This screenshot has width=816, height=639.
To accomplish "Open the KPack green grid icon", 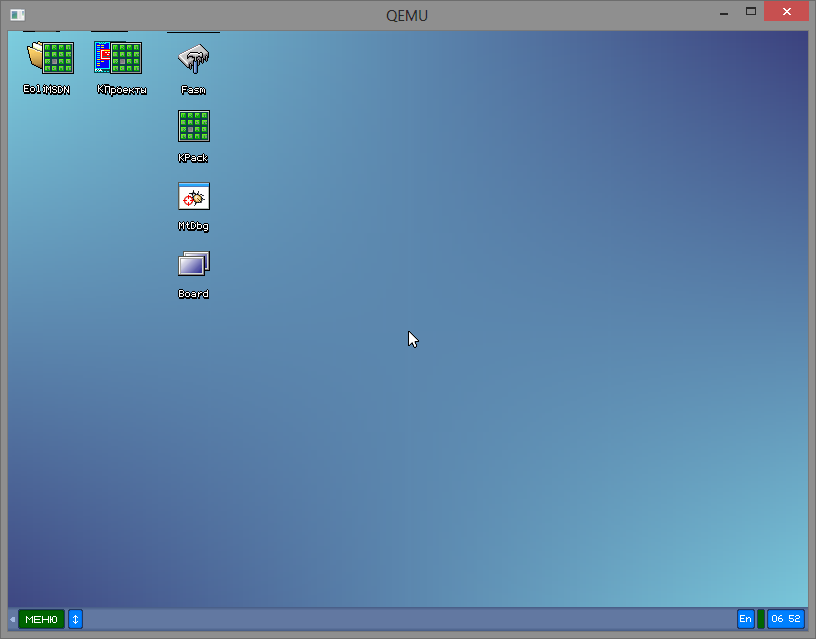I will pos(193,126).
